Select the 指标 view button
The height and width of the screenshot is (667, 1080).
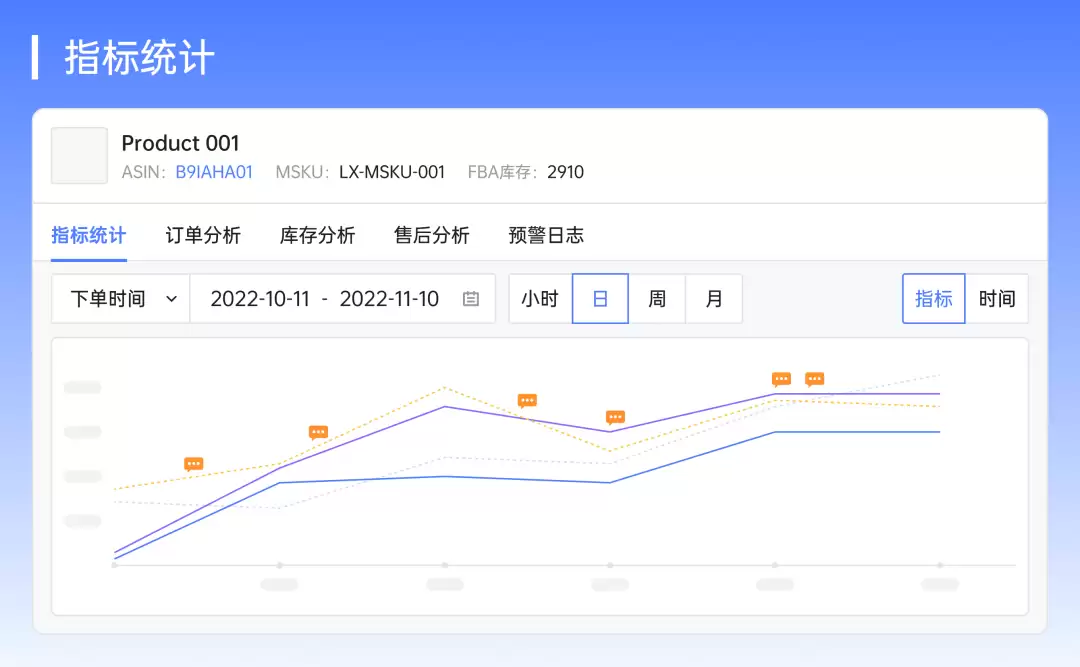click(934, 299)
